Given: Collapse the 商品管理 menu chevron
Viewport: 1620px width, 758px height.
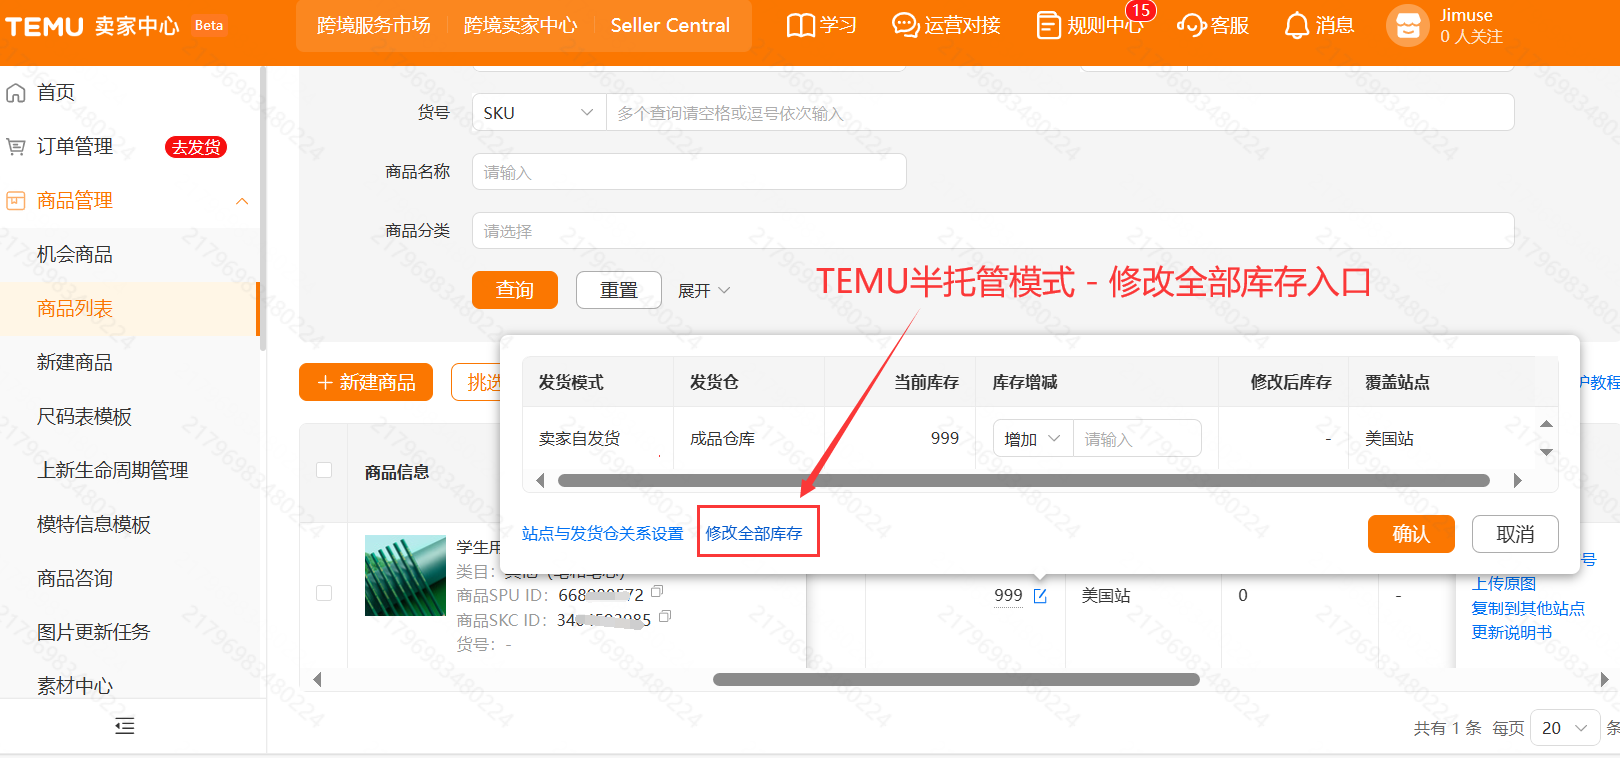Looking at the screenshot, I should (x=242, y=201).
